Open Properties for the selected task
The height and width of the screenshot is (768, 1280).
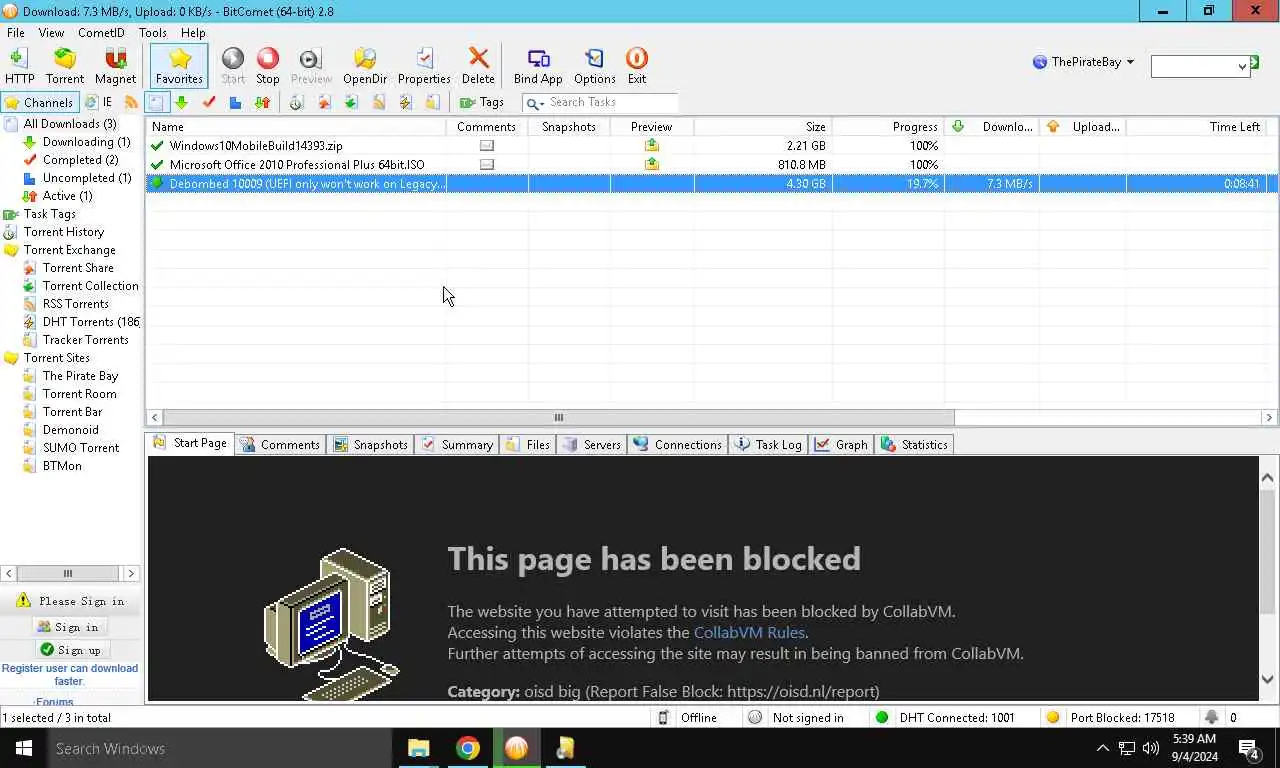[424, 66]
